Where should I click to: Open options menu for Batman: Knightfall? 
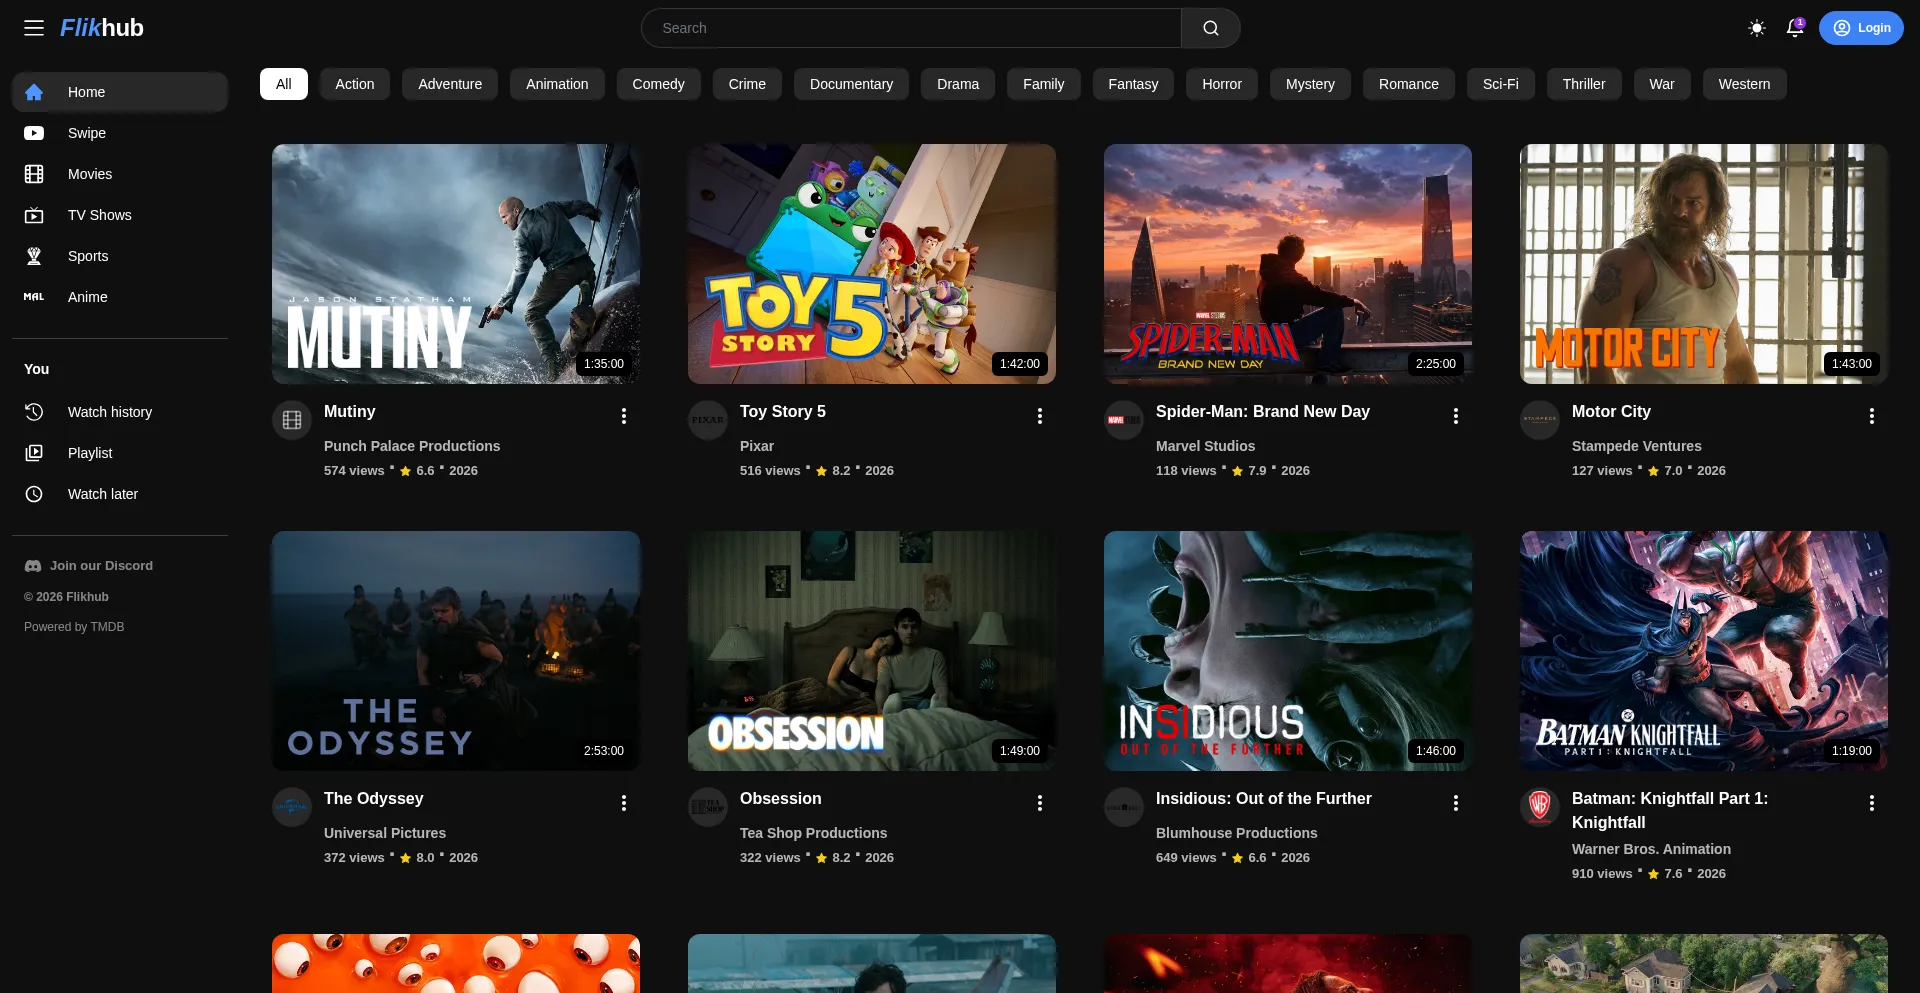(1872, 803)
